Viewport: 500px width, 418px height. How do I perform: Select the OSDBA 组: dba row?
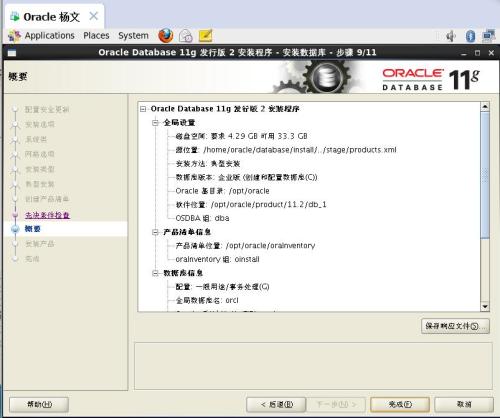202,218
